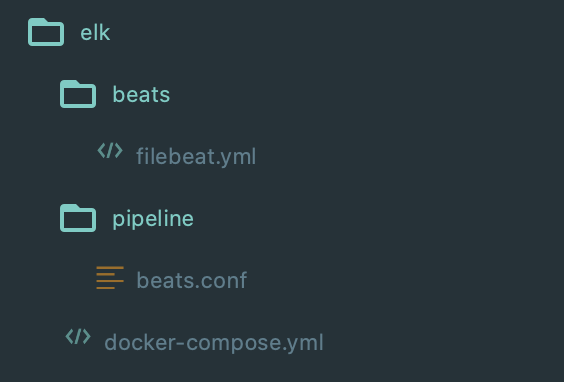Select the beats folder label

click(141, 95)
